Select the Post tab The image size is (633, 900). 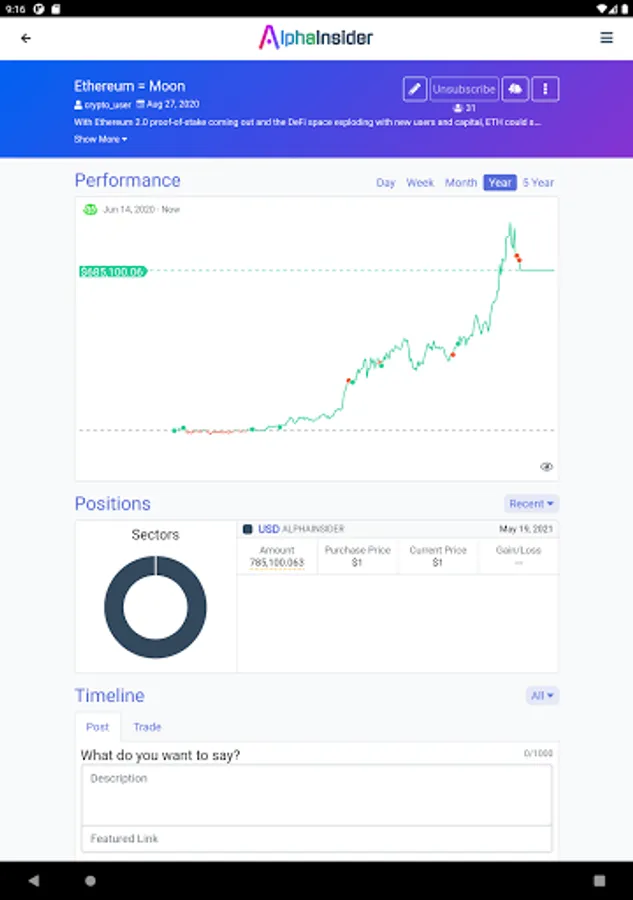[97, 727]
